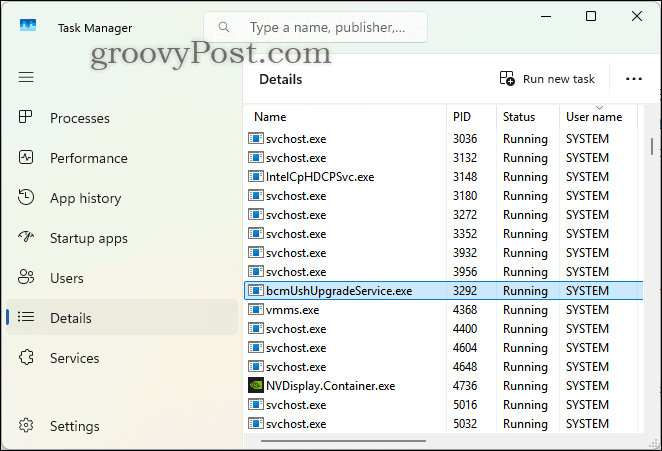Open Task Manager Settings

click(122, 426)
